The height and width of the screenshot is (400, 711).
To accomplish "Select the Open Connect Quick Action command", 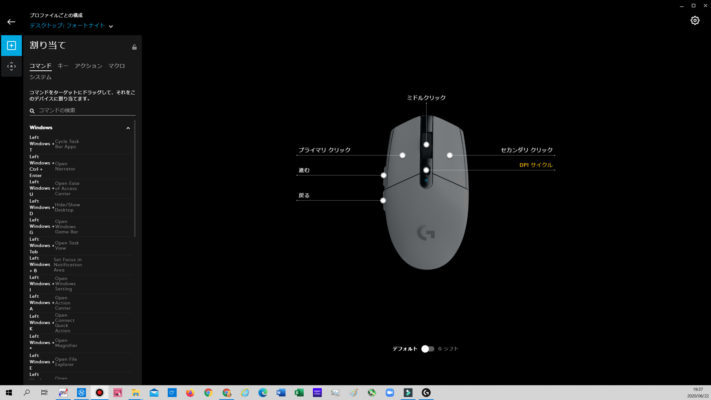I will click(80, 322).
